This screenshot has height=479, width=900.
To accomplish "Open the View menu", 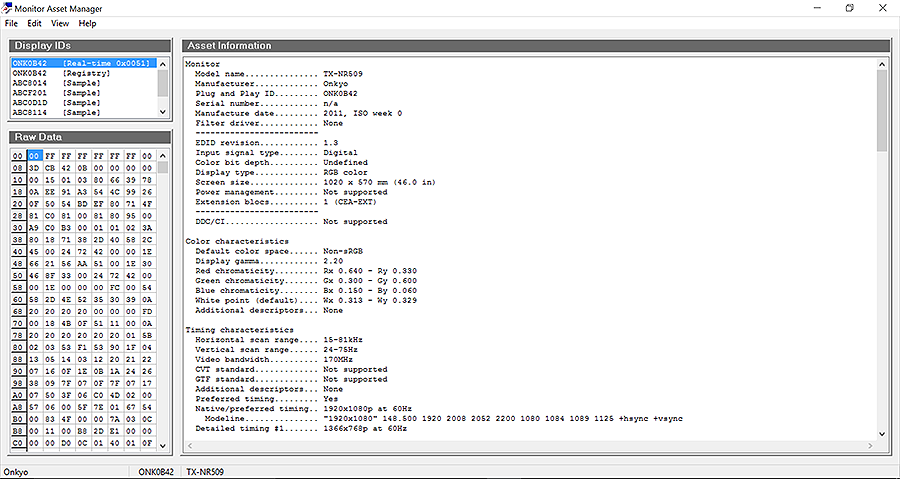I will tap(60, 24).
